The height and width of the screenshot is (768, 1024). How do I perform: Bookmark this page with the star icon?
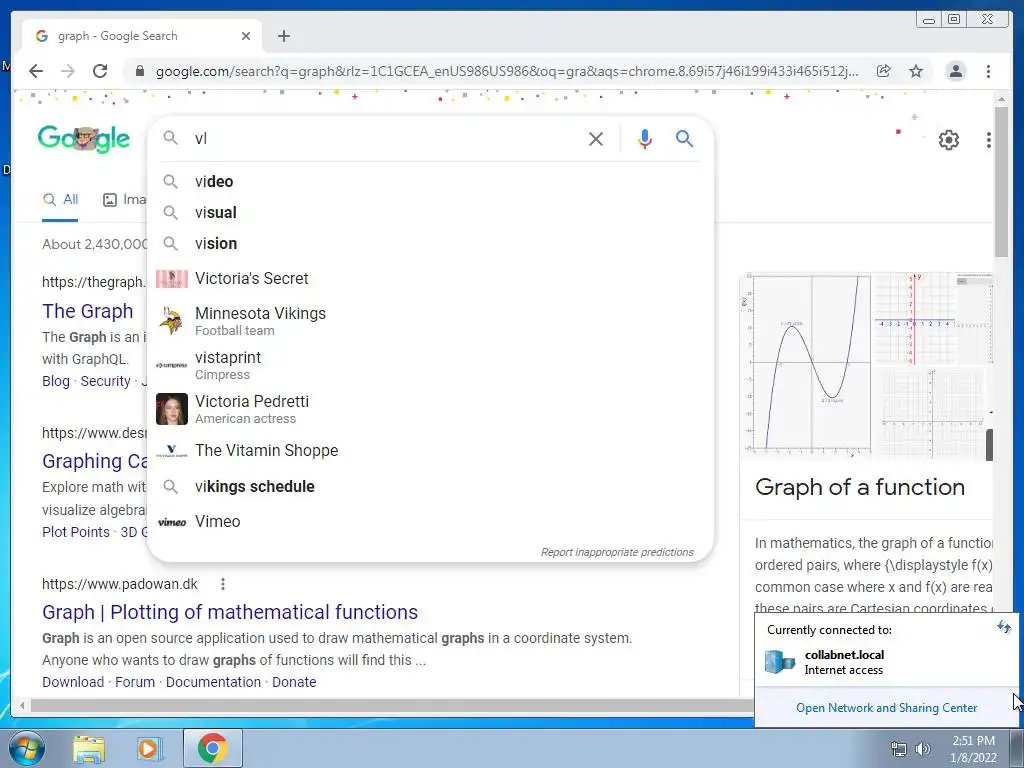[x=916, y=71]
